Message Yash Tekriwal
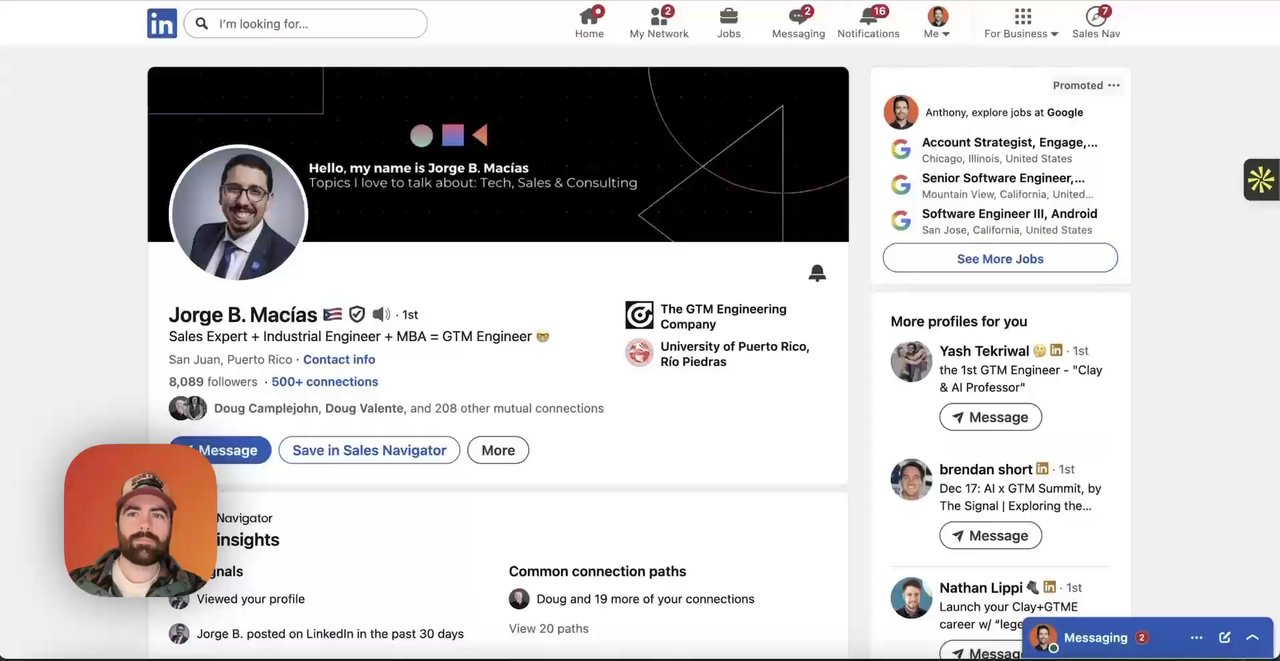Viewport: 1280px width, 661px height. (x=990, y=417)
